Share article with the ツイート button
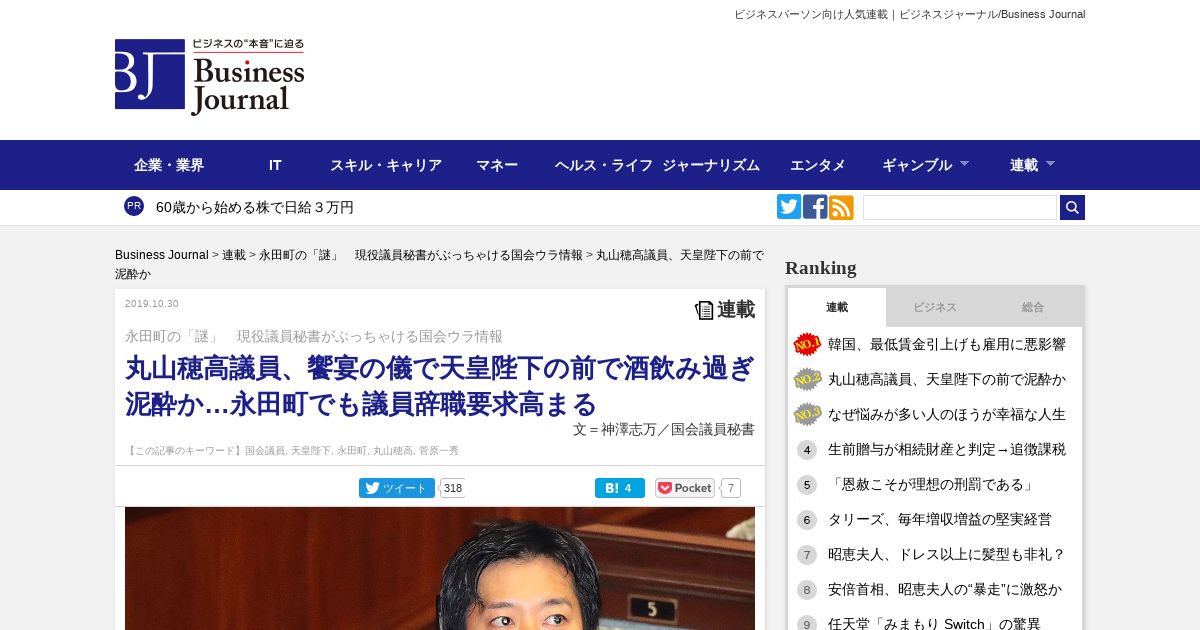This screenshot has height=630, width=1200. 397,488
